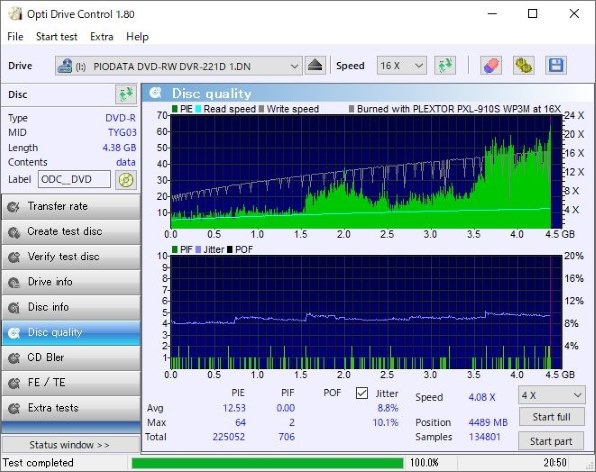Click the Test completed status text
Viewport: 596px width, 472px height.
[38, 463]
